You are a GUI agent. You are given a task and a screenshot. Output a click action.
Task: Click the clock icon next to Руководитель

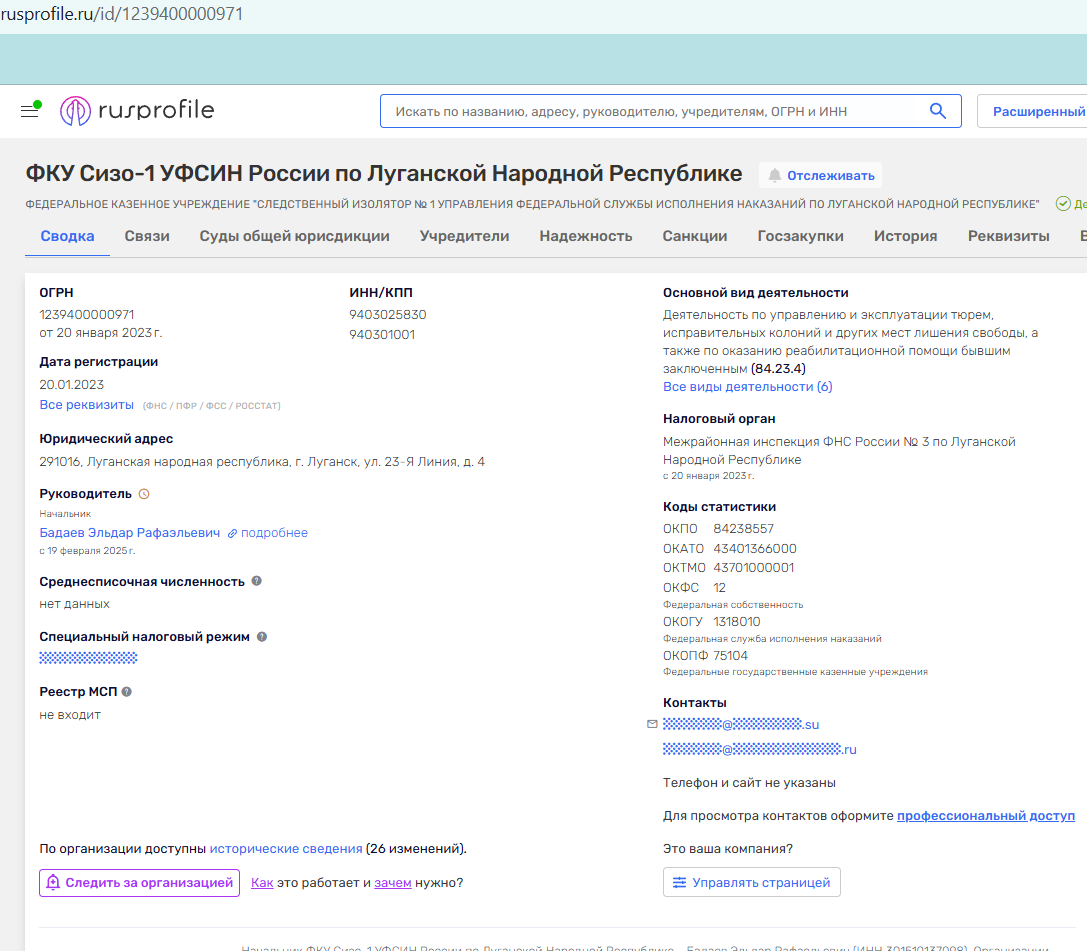click(144, 494)
